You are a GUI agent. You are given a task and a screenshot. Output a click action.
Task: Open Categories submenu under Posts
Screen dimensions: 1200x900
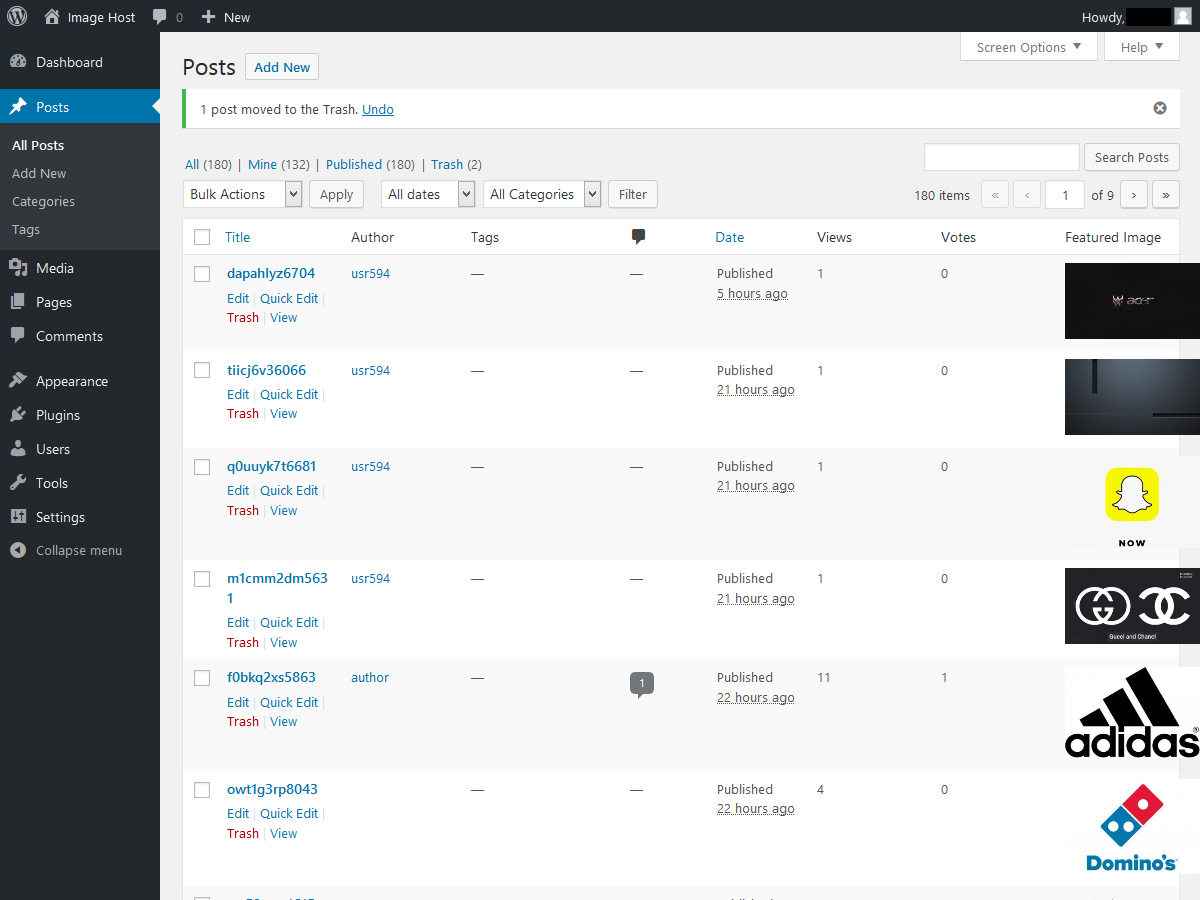43,201
